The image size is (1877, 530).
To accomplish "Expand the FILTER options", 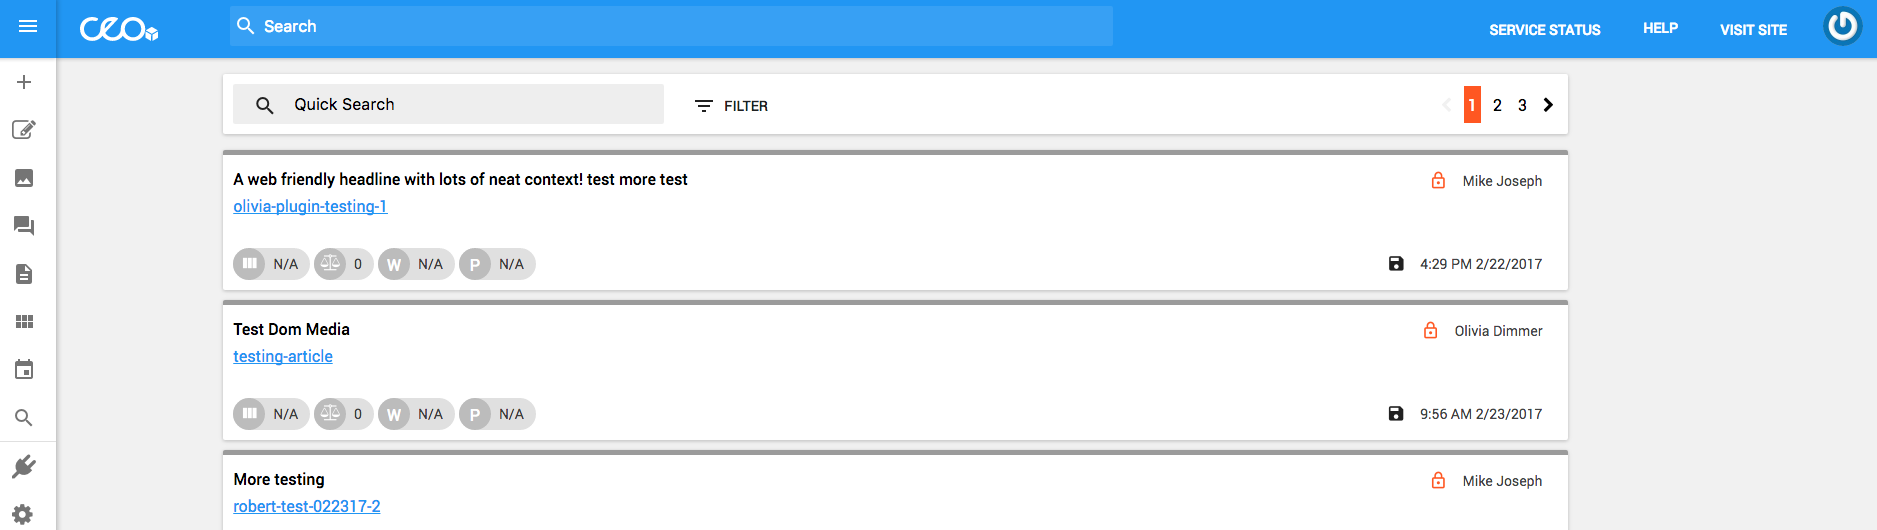I will pyautogui.click(x=732, y=106).
